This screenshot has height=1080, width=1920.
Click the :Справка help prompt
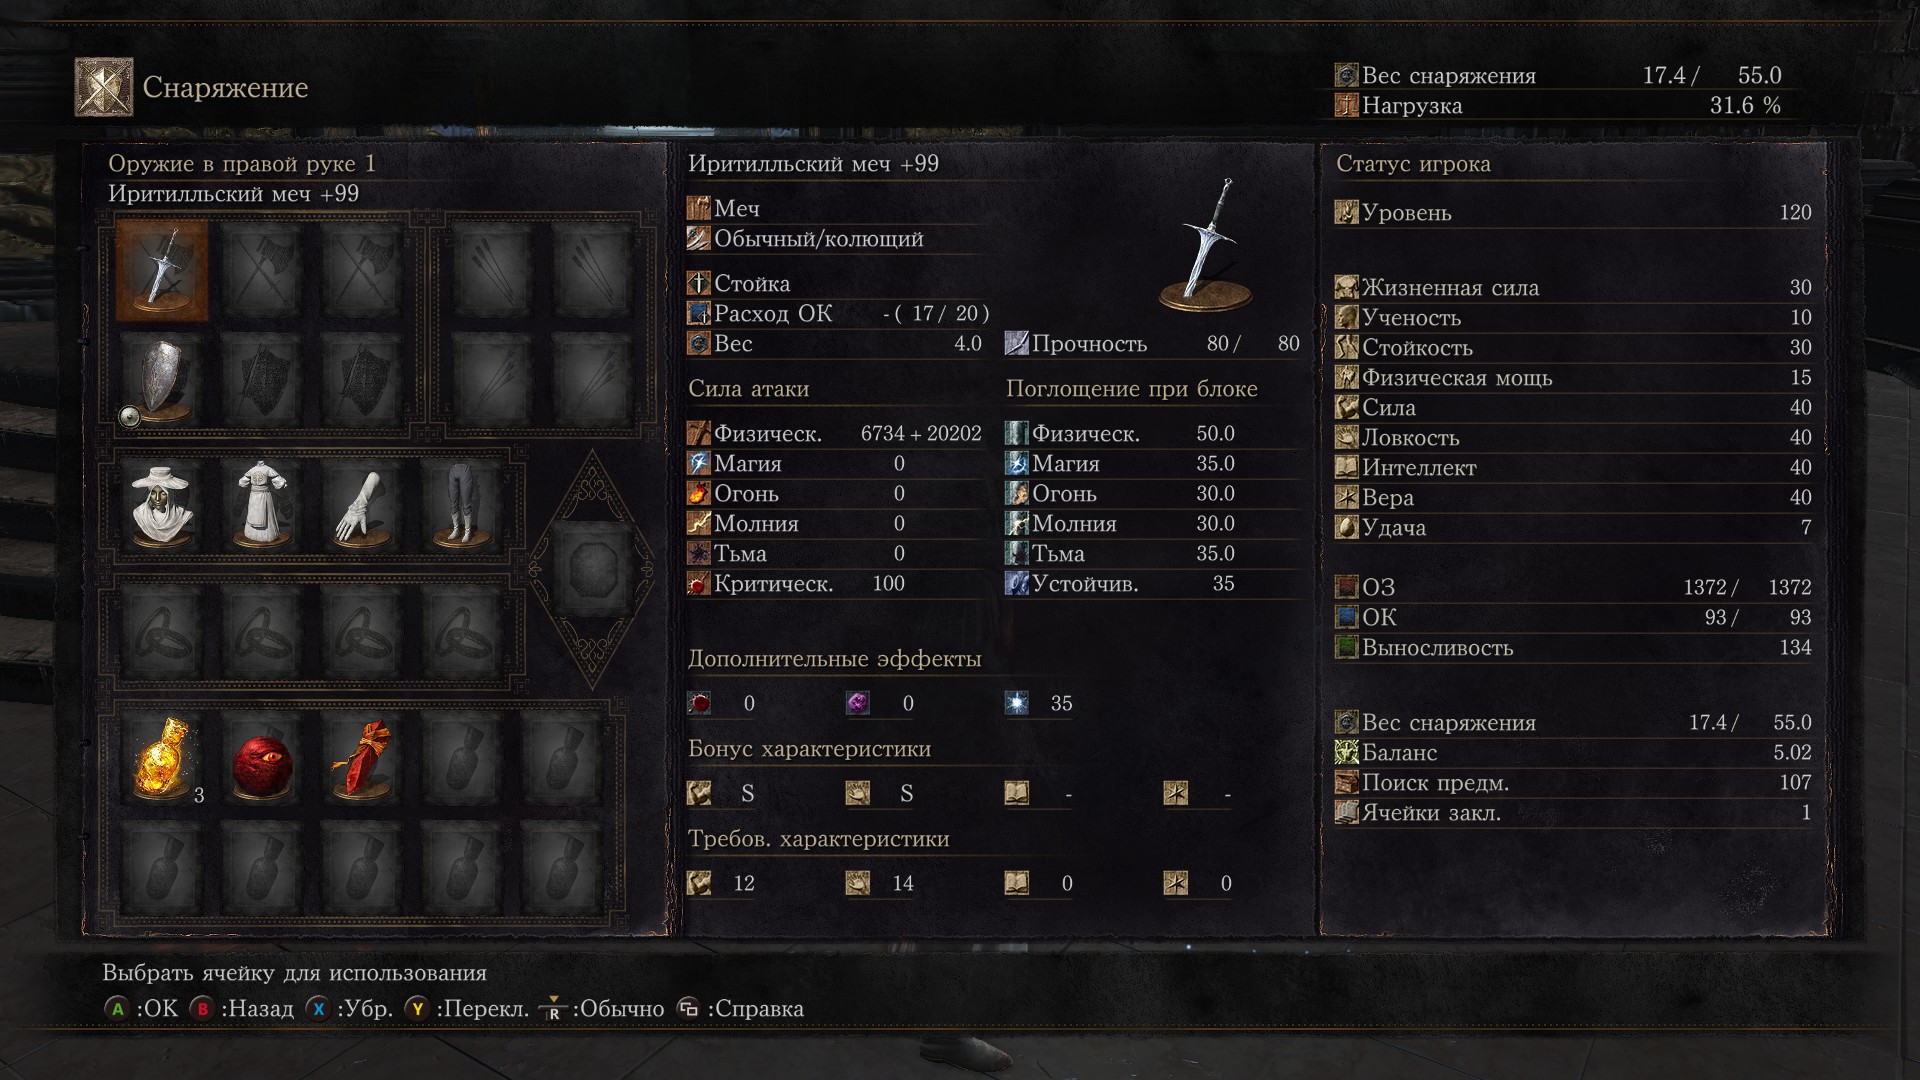pyautogui.click(x=740, y=1008)
